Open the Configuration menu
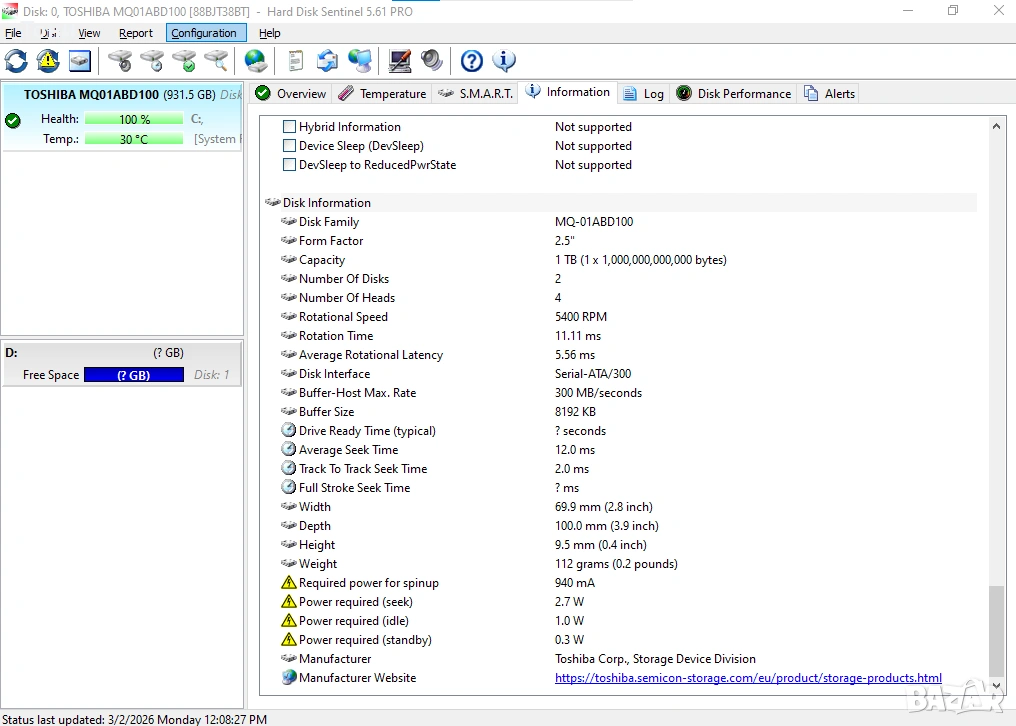 [x=204, y=33]
